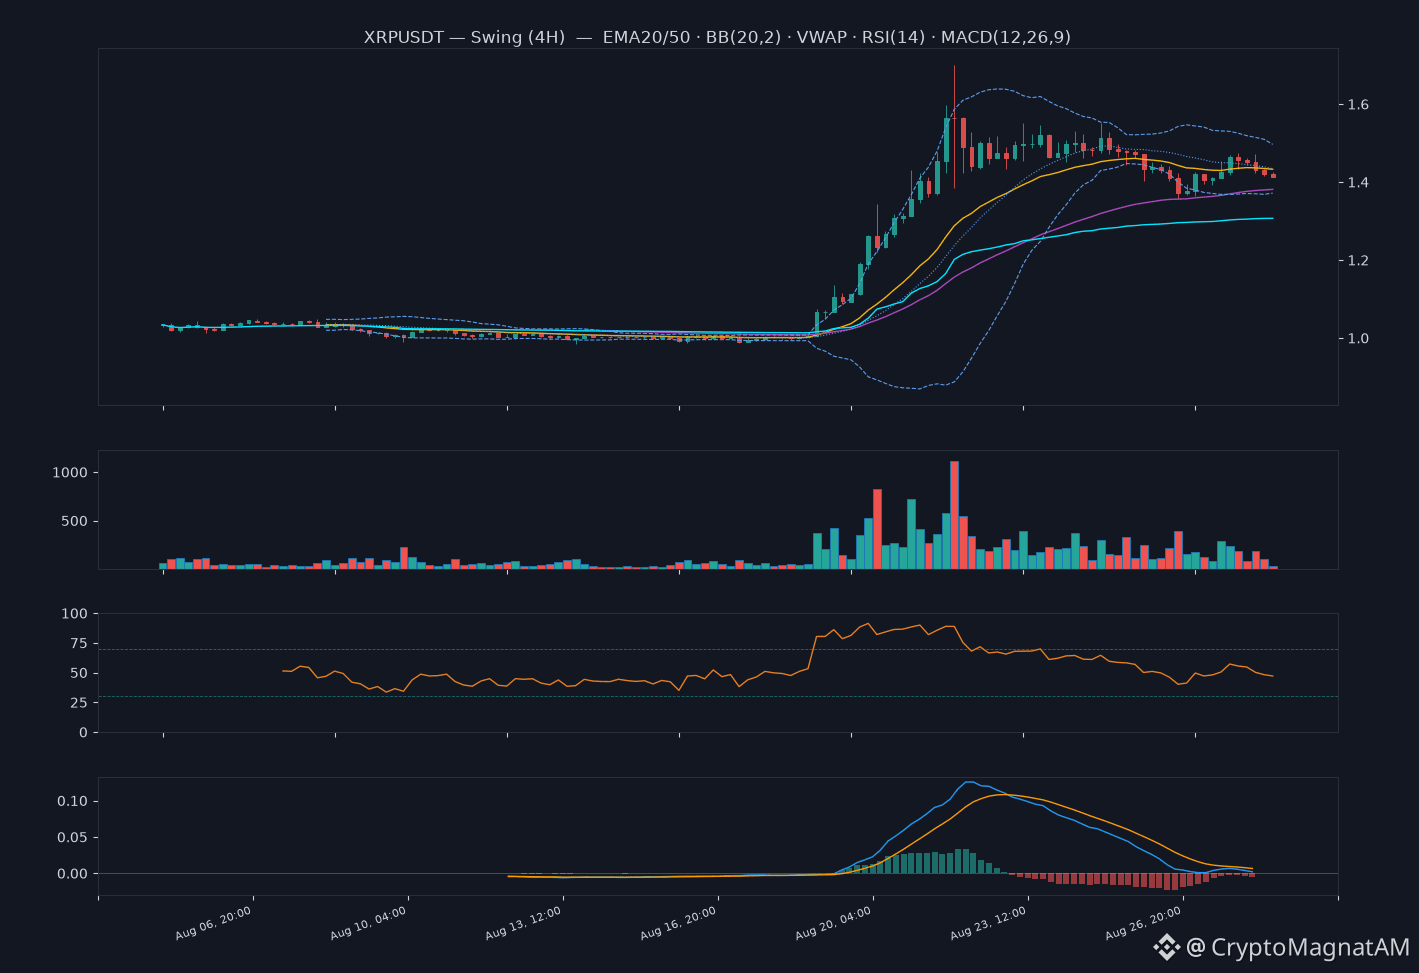Click the Aug 06, 20:00 date label
1419x973 pixels.
click(214, 923)
